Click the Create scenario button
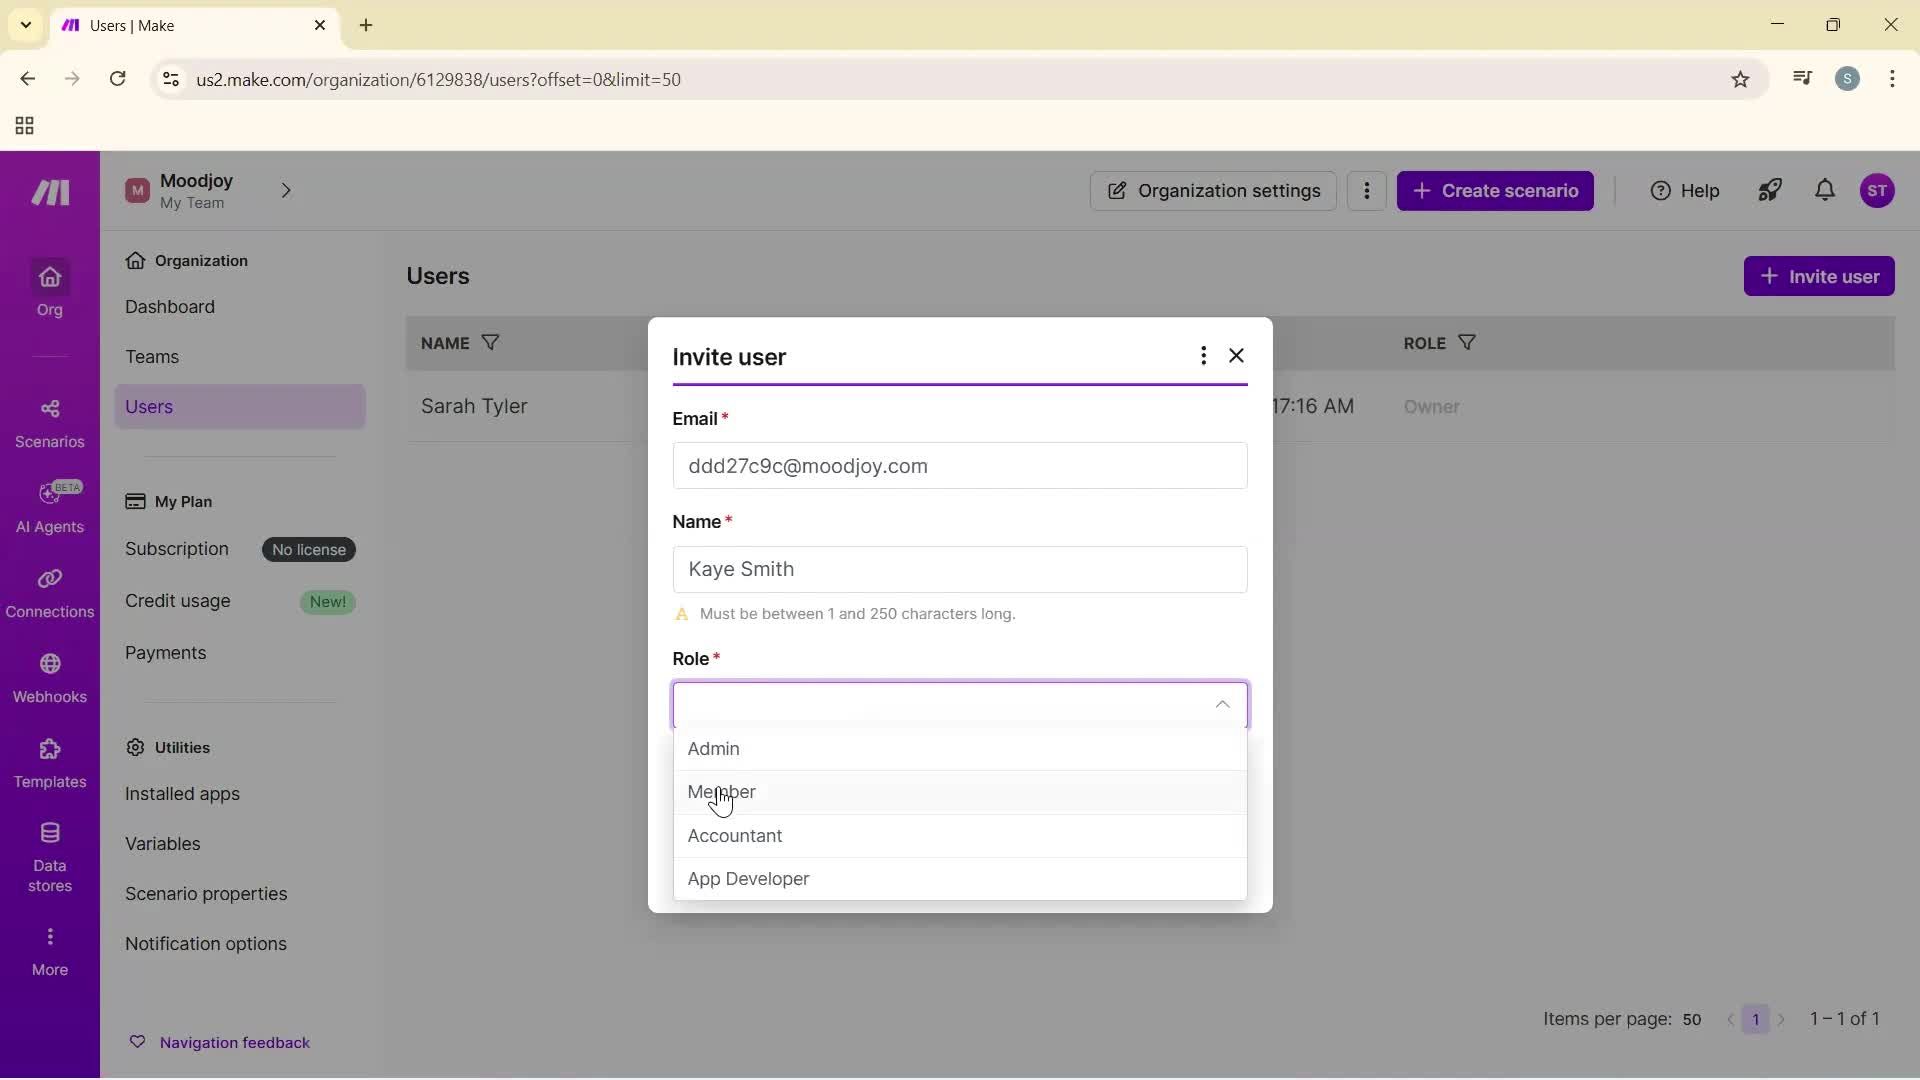 [x=1495, y=190]
